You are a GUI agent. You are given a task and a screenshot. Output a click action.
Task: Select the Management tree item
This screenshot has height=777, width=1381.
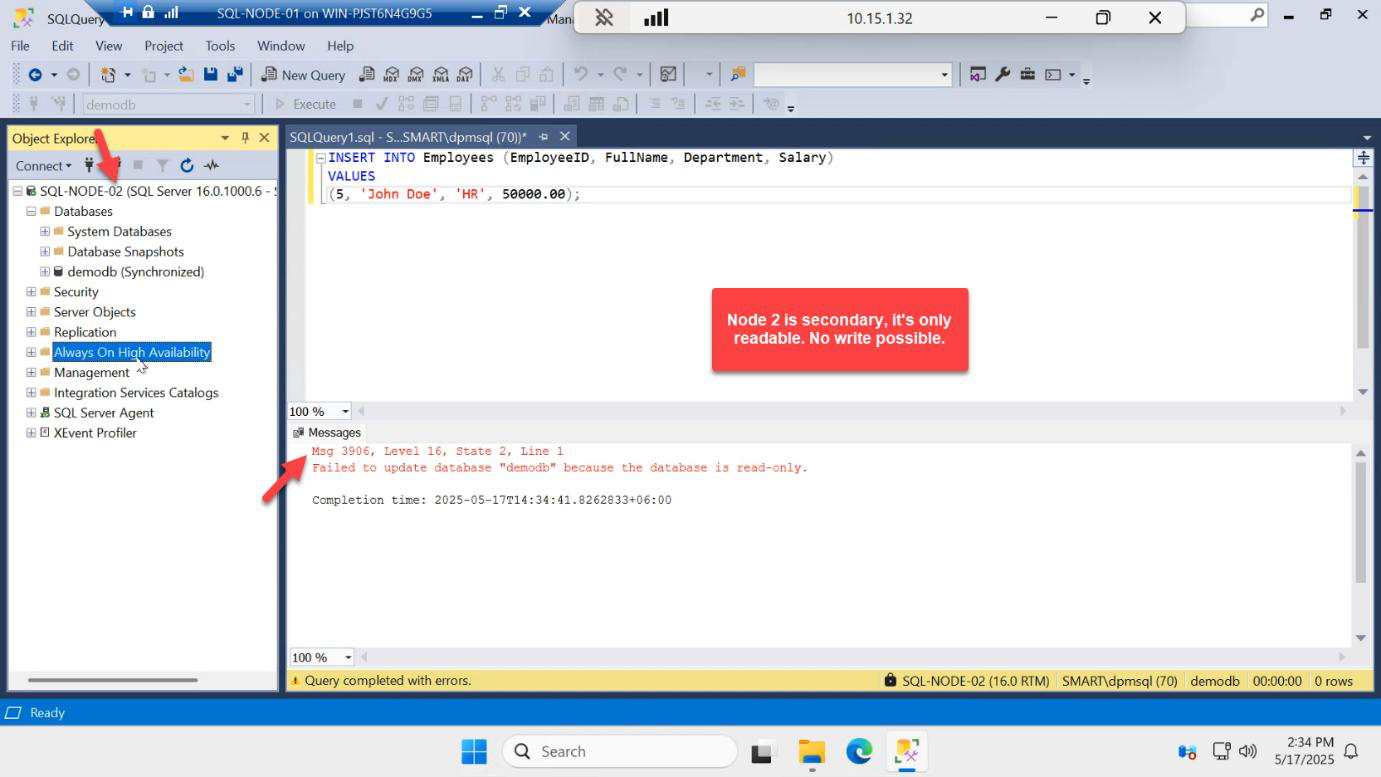(x=91, y=372)
